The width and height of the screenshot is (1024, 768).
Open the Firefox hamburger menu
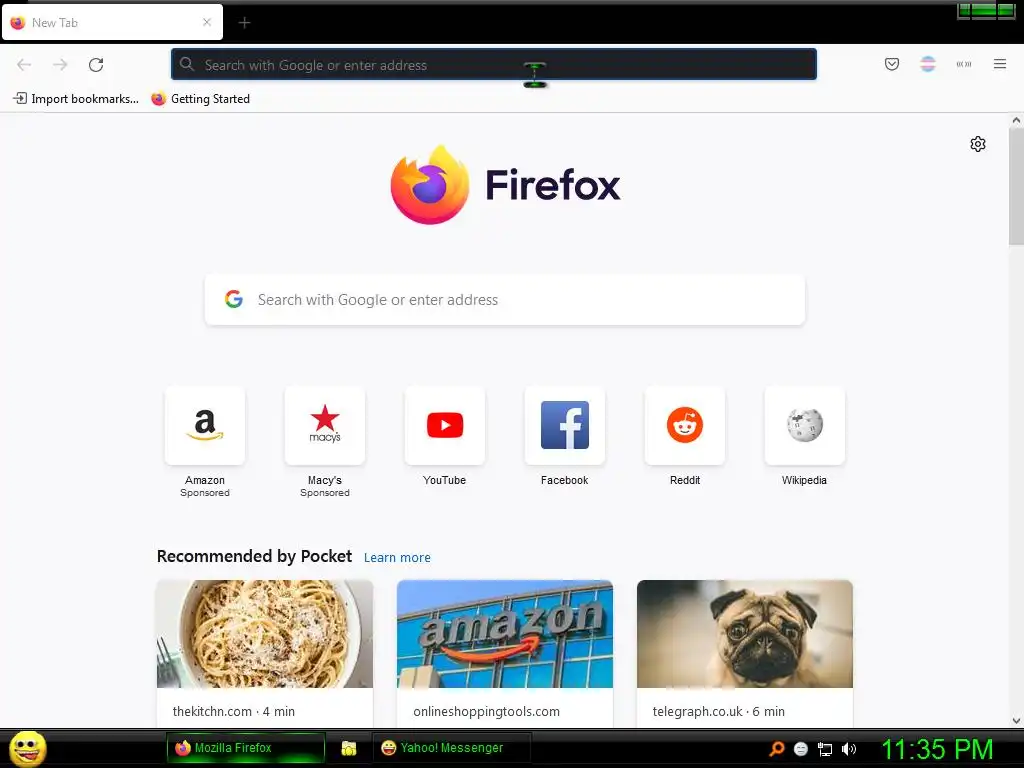(1000, 64)
